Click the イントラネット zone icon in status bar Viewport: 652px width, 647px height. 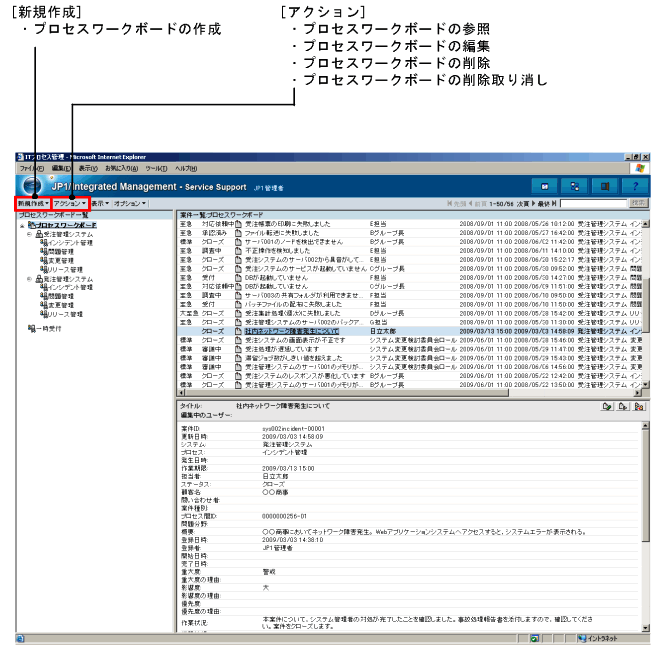pyautogui.click(x=582, y=638)
